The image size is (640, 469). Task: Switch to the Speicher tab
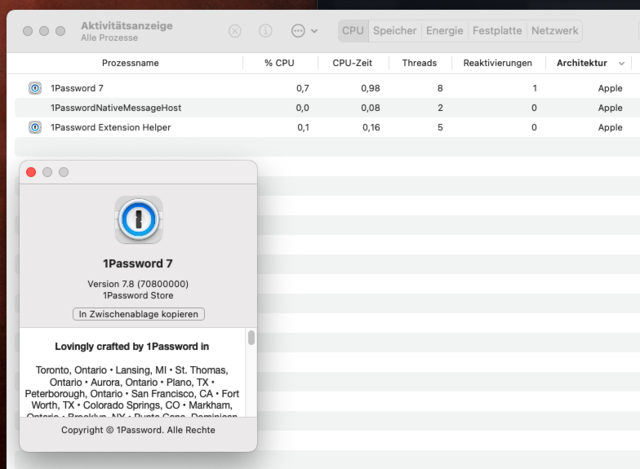point(395,31)
